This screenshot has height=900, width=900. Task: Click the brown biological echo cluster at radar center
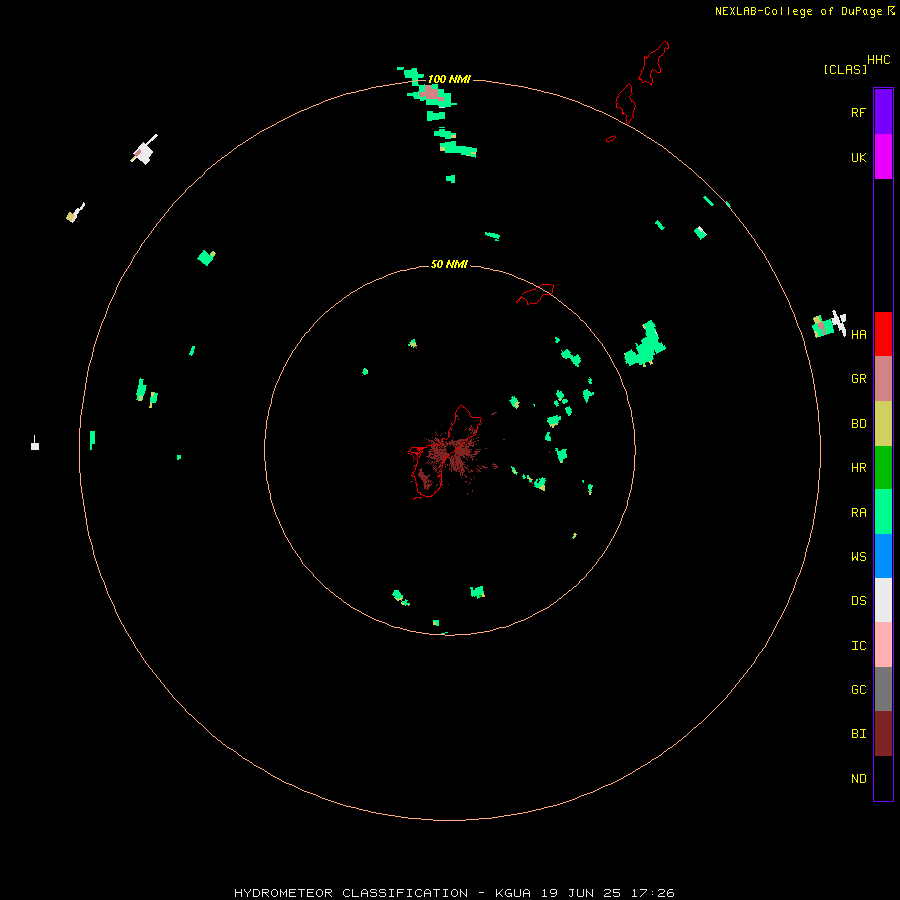(x=453, y=453)
